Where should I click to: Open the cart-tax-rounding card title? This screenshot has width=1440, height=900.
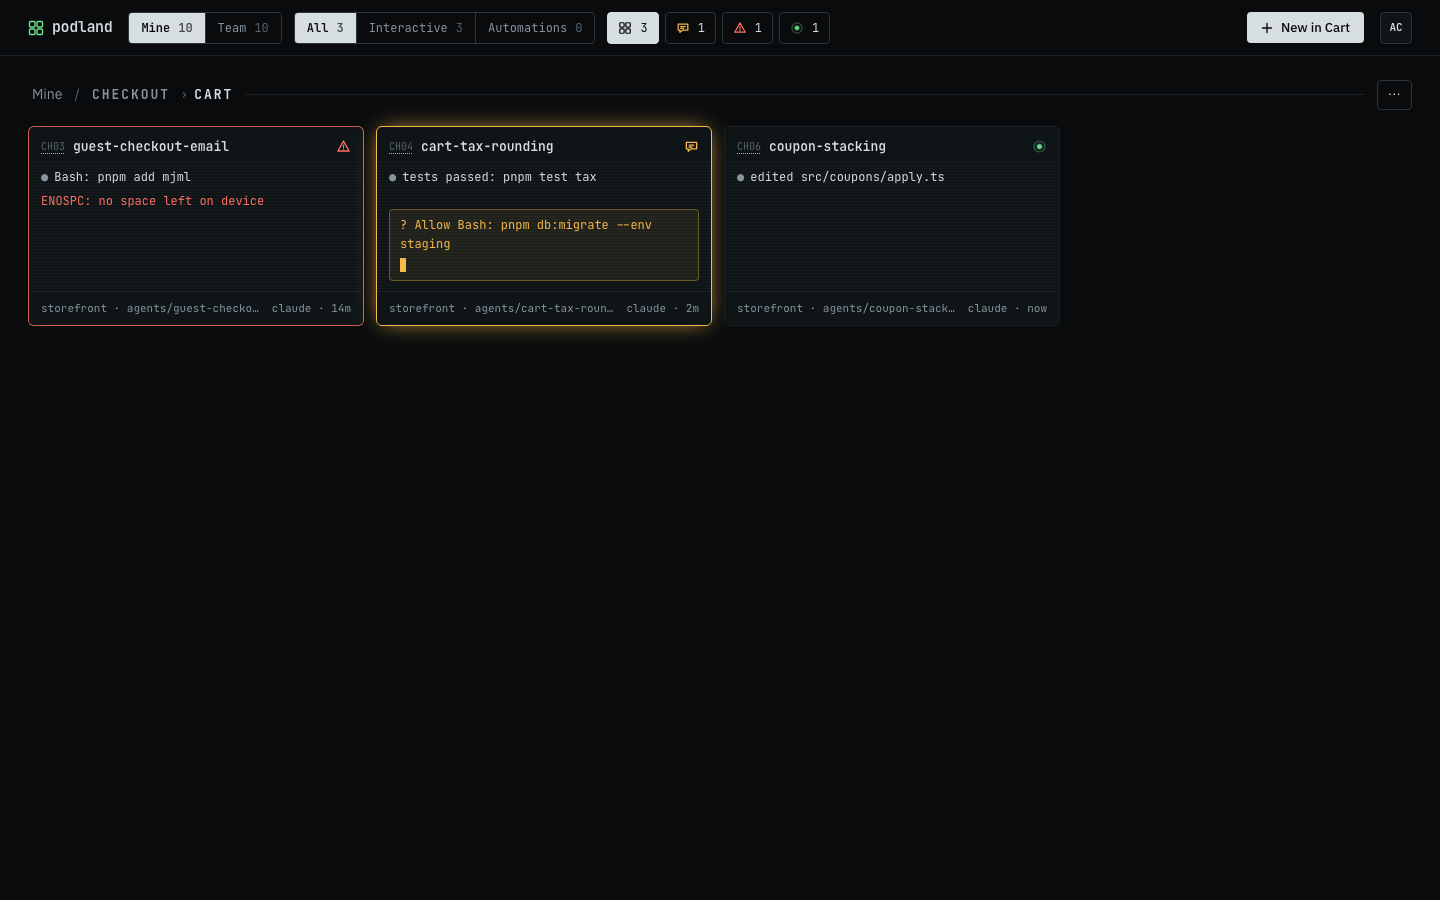coord(487,146)
